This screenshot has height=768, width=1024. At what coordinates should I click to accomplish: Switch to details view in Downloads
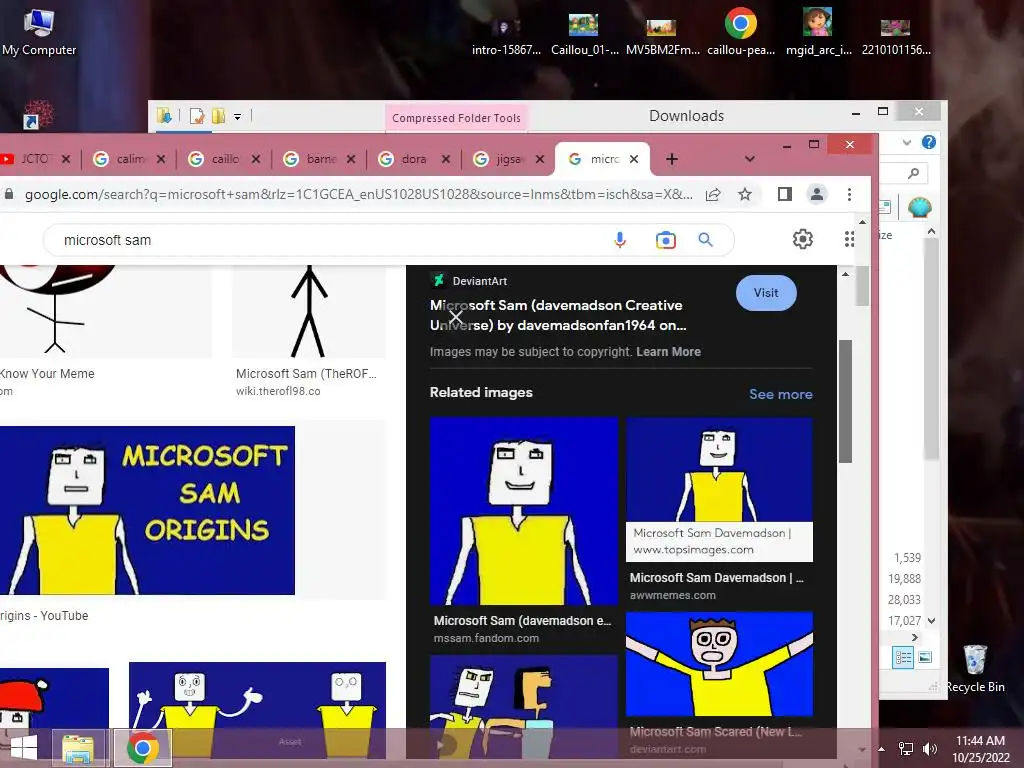tap(903, 657)
